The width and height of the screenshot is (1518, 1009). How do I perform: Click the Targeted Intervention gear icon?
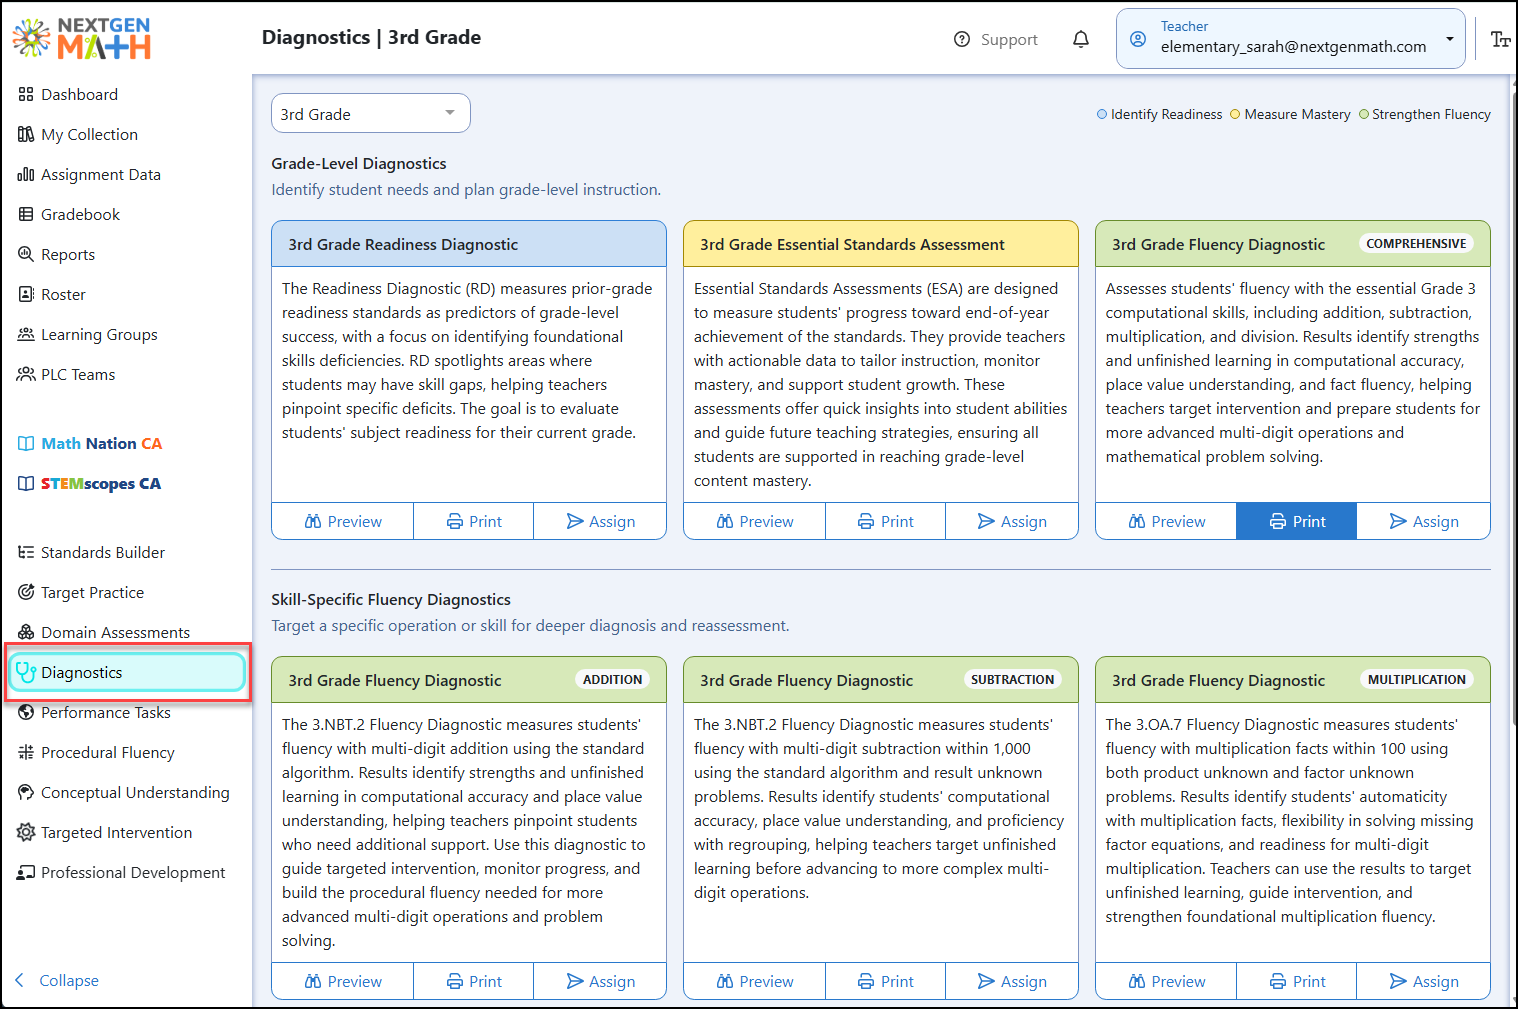point(26,832)
